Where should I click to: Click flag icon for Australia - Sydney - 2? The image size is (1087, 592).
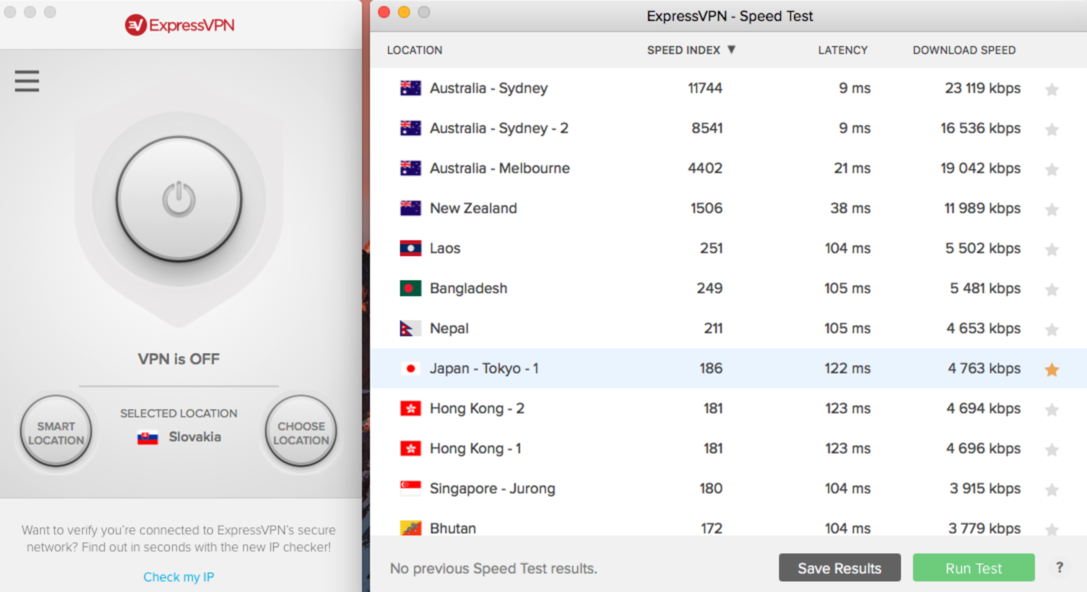click(410, 128)
